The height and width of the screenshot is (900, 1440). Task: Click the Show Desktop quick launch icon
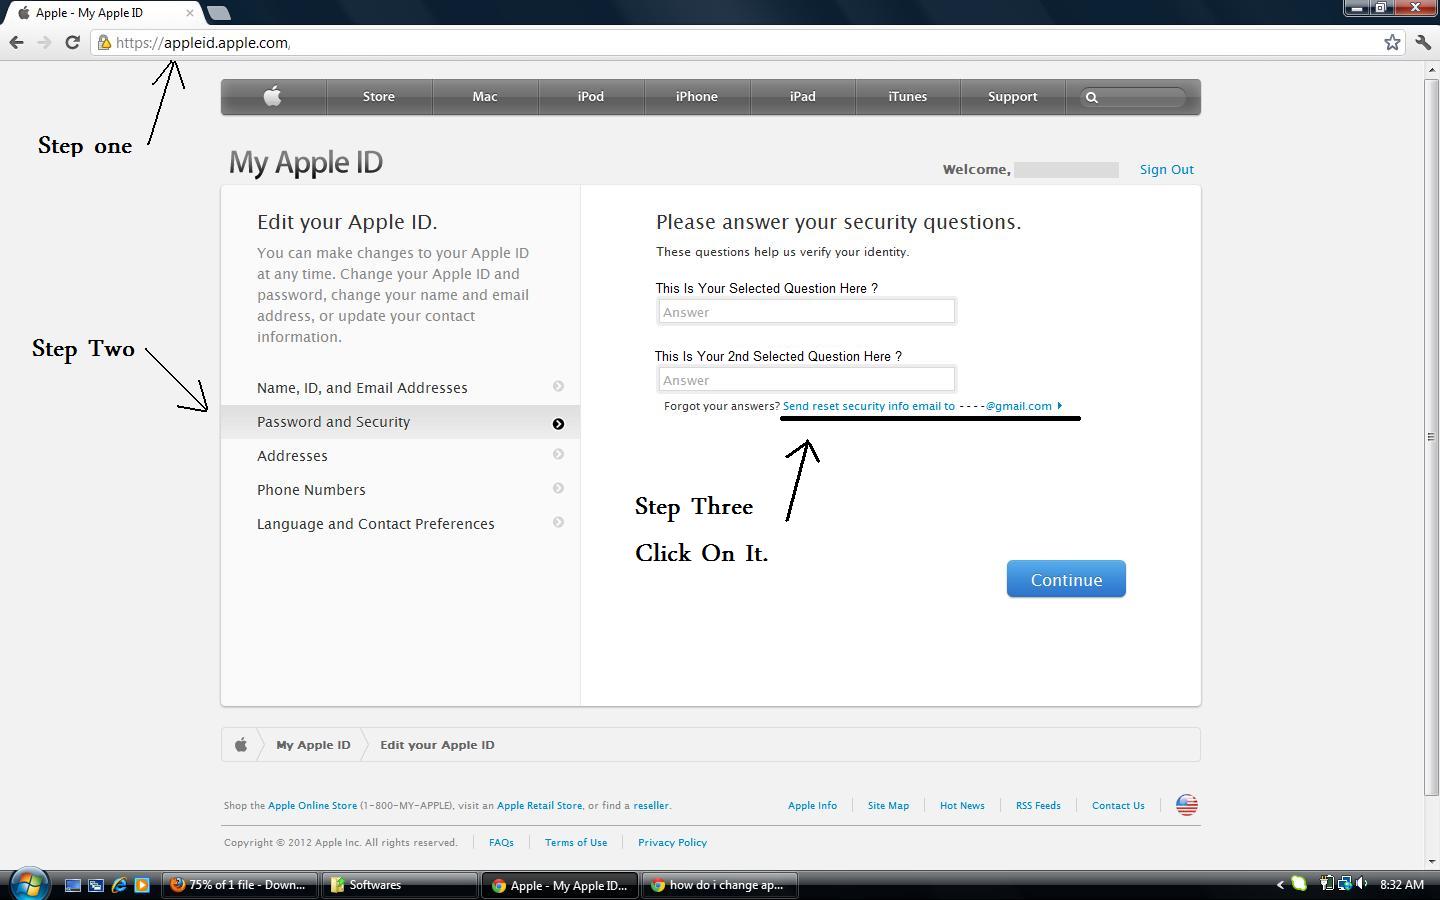73,885
